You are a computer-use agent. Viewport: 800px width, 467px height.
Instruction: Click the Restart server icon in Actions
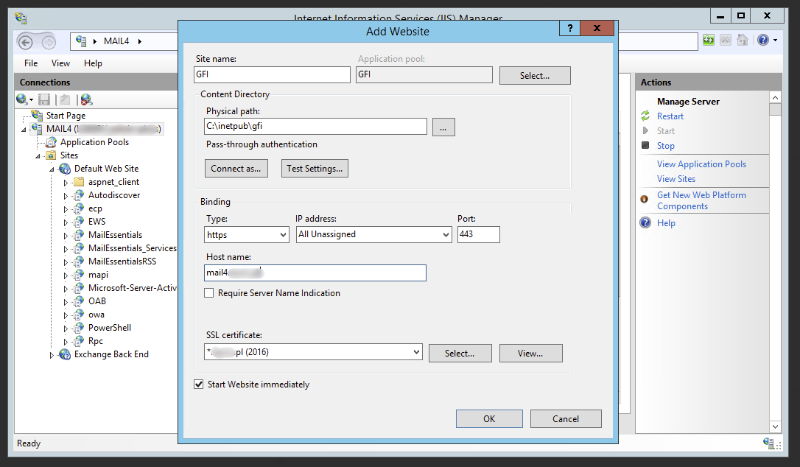[x=646, y=116]
